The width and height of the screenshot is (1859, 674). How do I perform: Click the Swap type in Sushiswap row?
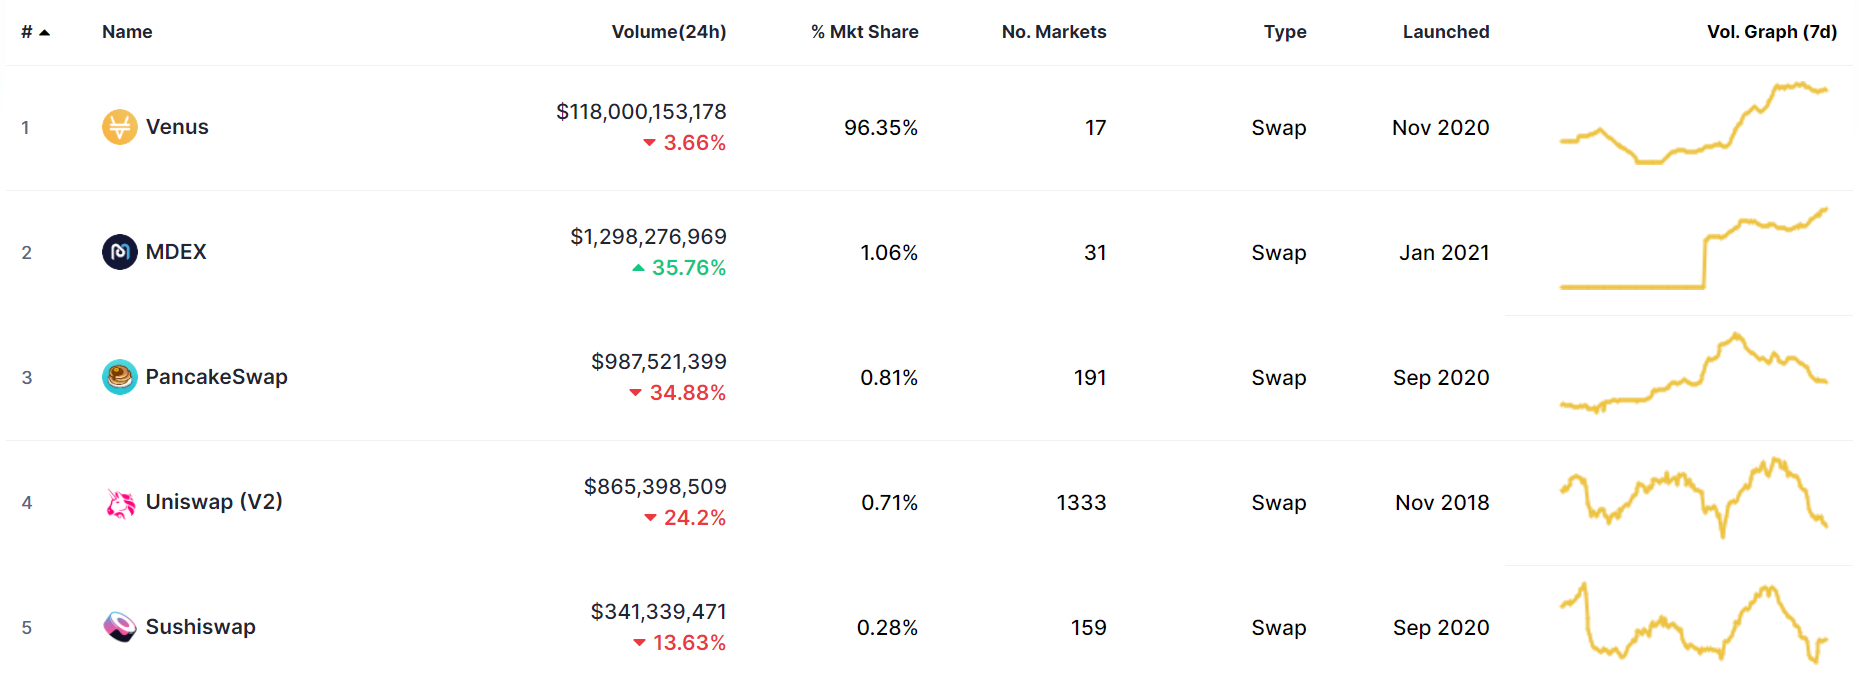tap(1279, 628)
